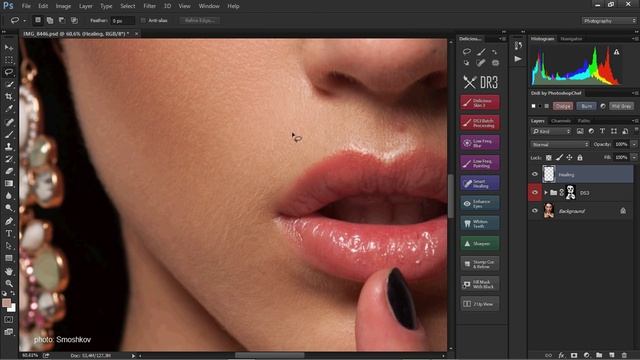Select the Crop tool
Viewport: 640px width, 360px height.
9,97
